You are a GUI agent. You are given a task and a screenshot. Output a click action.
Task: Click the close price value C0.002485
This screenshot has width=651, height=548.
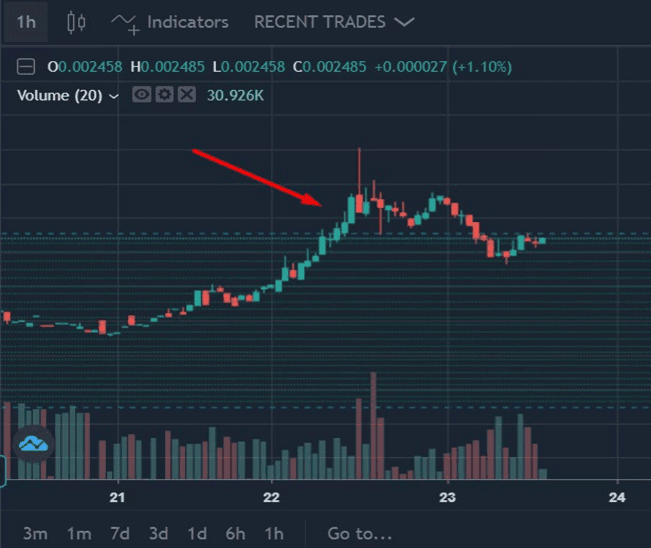coord(330,67)
